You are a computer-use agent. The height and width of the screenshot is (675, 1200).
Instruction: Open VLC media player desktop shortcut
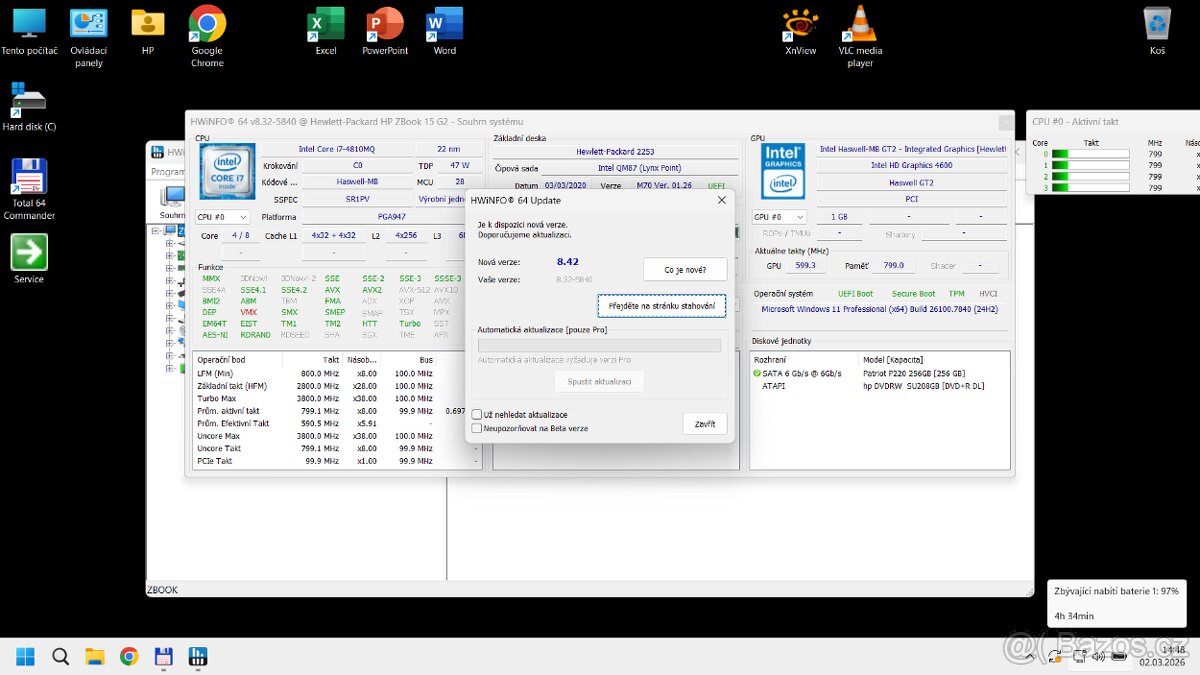coord(860,37)
